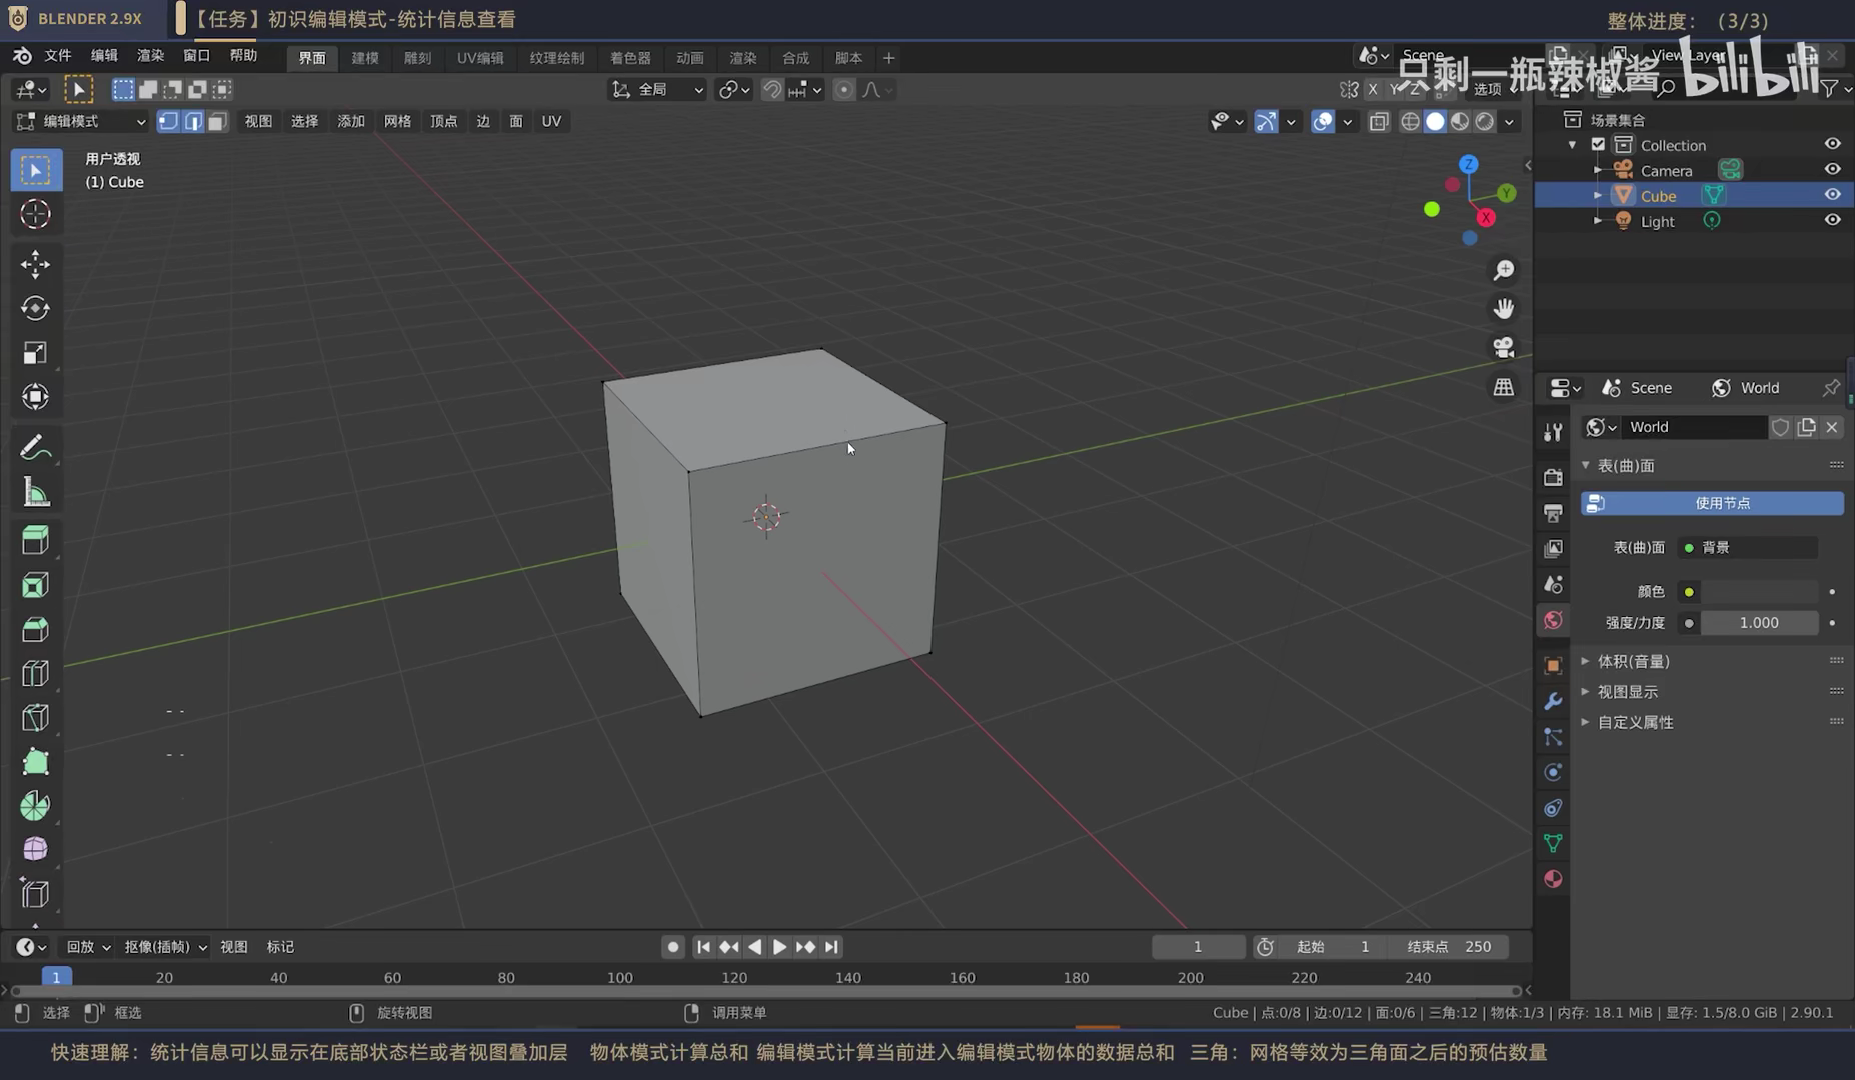Open the 回放 playback dropdown
Image resolution: width=1855 pixels, height=1080 pixels.
coord(88,947)
